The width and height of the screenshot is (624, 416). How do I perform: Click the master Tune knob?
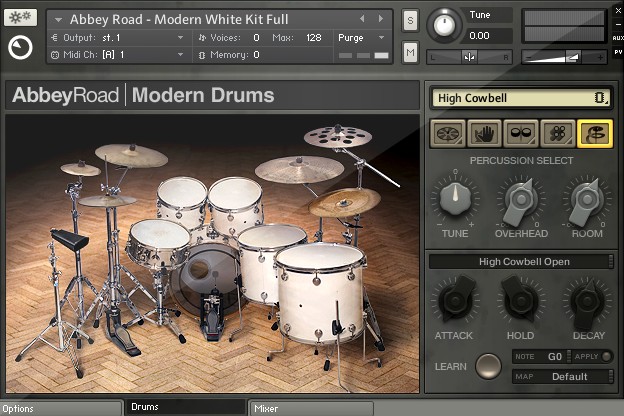coord(444,25)
